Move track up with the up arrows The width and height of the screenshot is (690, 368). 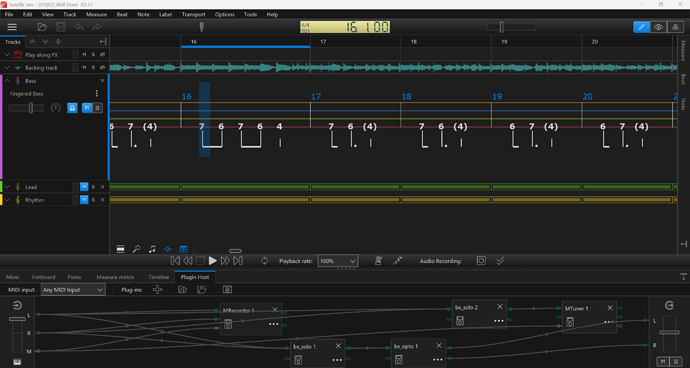click(x=32, y=42)
